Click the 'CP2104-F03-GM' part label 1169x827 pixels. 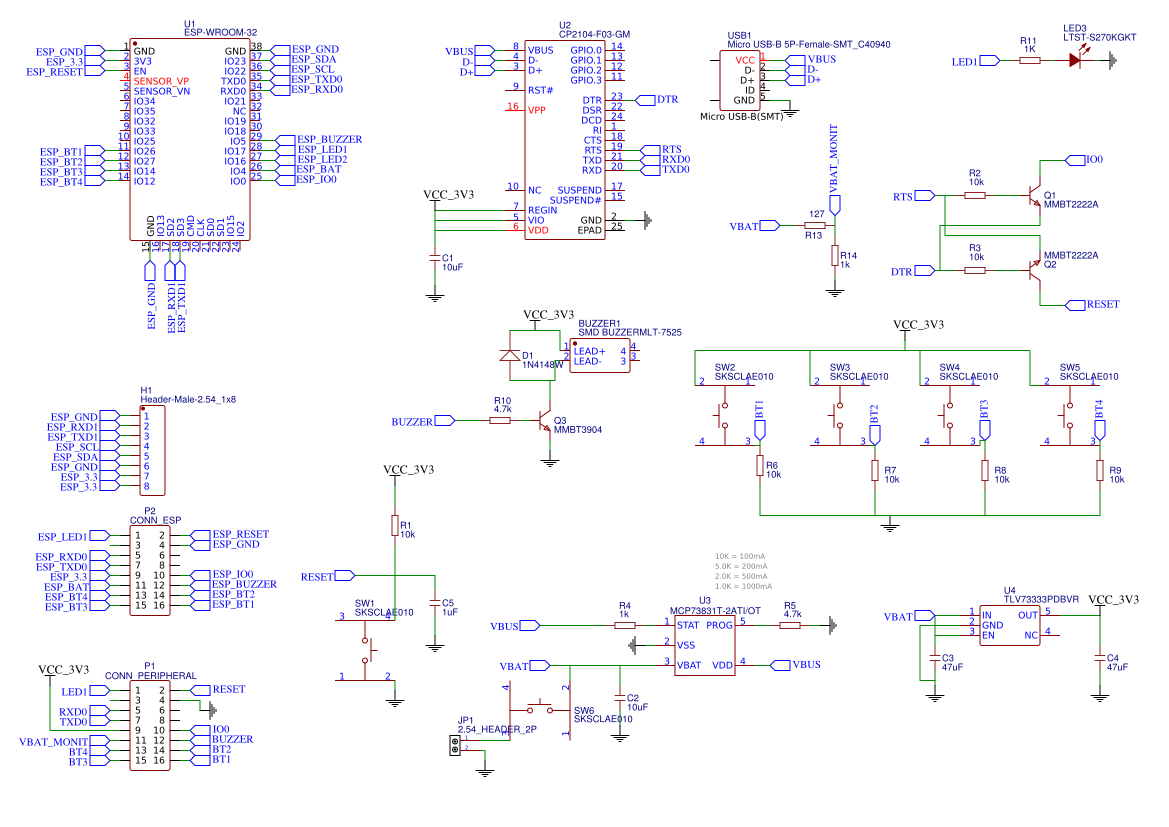(594, 34)
